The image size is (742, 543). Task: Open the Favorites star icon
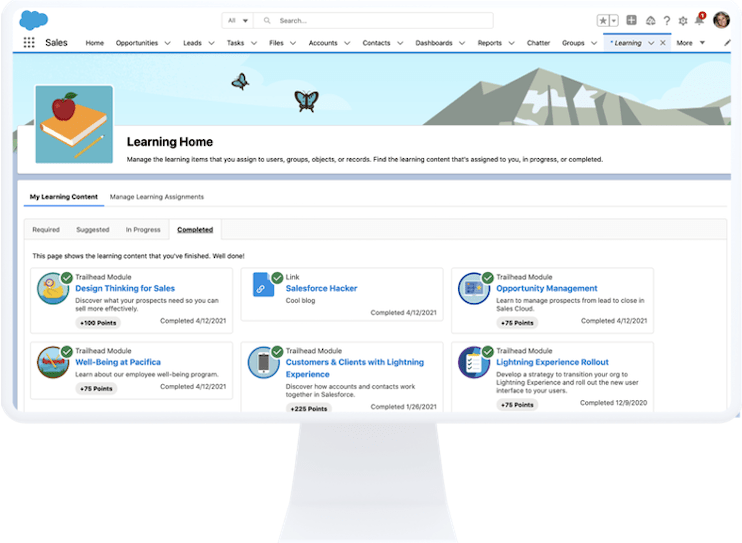click(x=603, y=20)
